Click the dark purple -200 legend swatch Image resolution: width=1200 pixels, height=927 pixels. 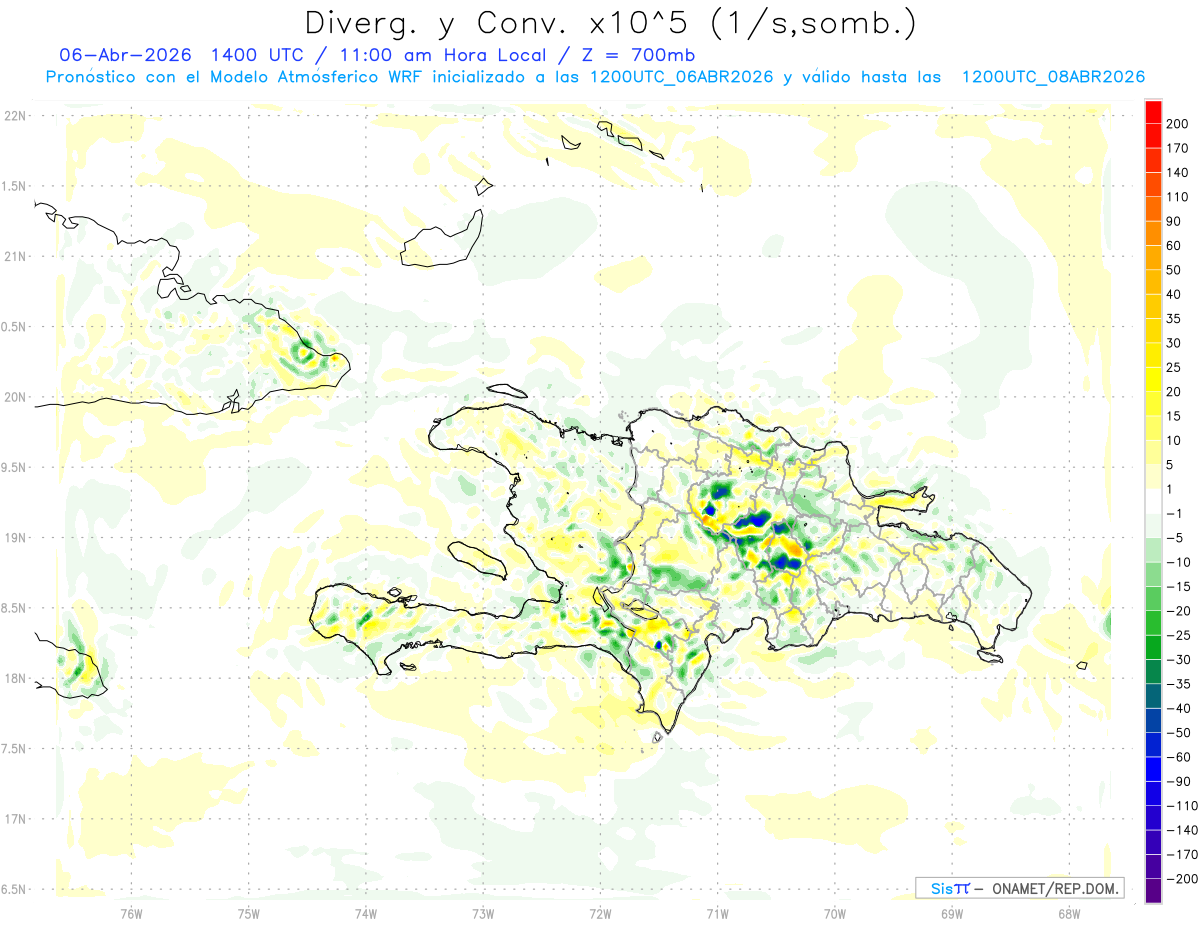click(x=1153, y=890)
